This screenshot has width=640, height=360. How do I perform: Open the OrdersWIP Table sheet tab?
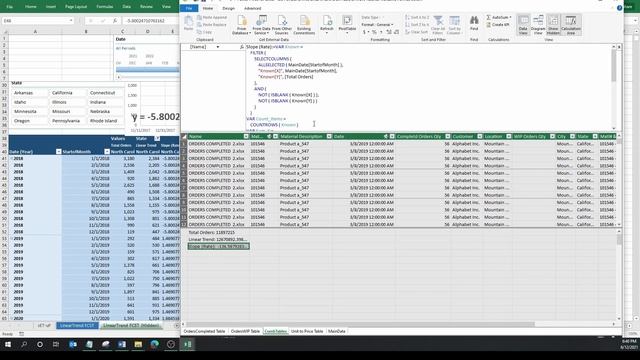point(245,331)
